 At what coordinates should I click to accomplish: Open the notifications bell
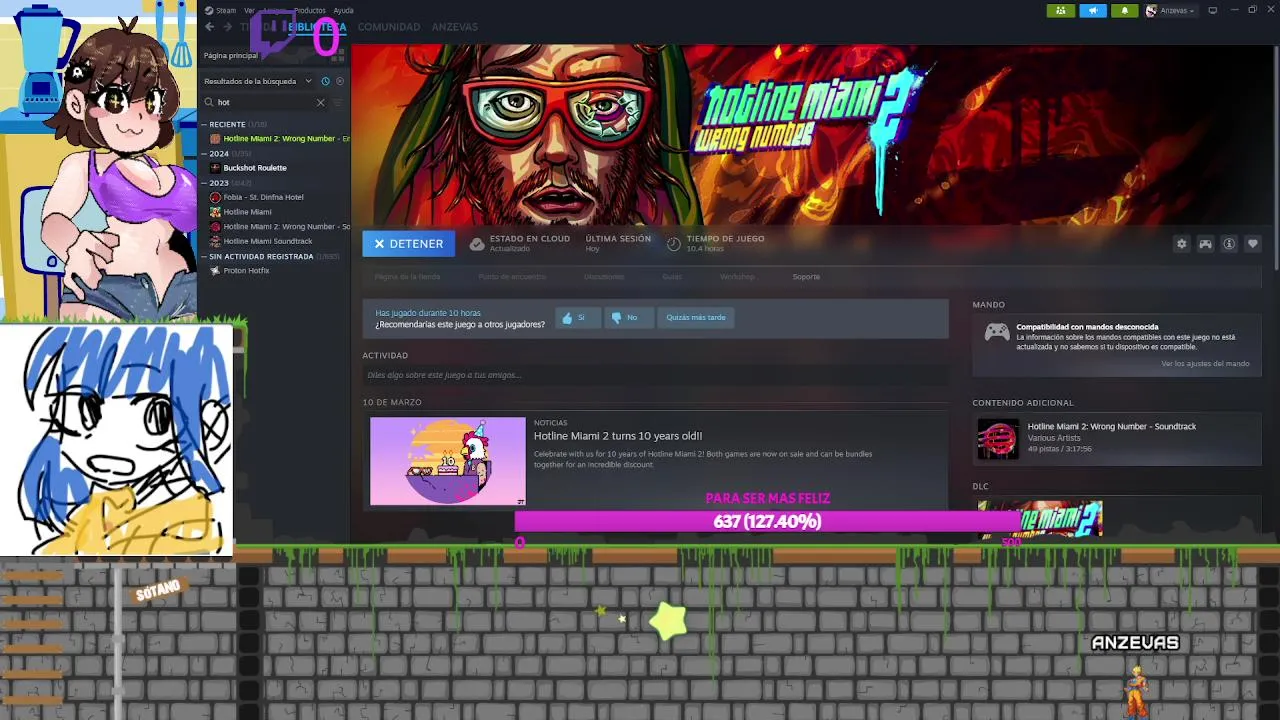(1124, 11)
